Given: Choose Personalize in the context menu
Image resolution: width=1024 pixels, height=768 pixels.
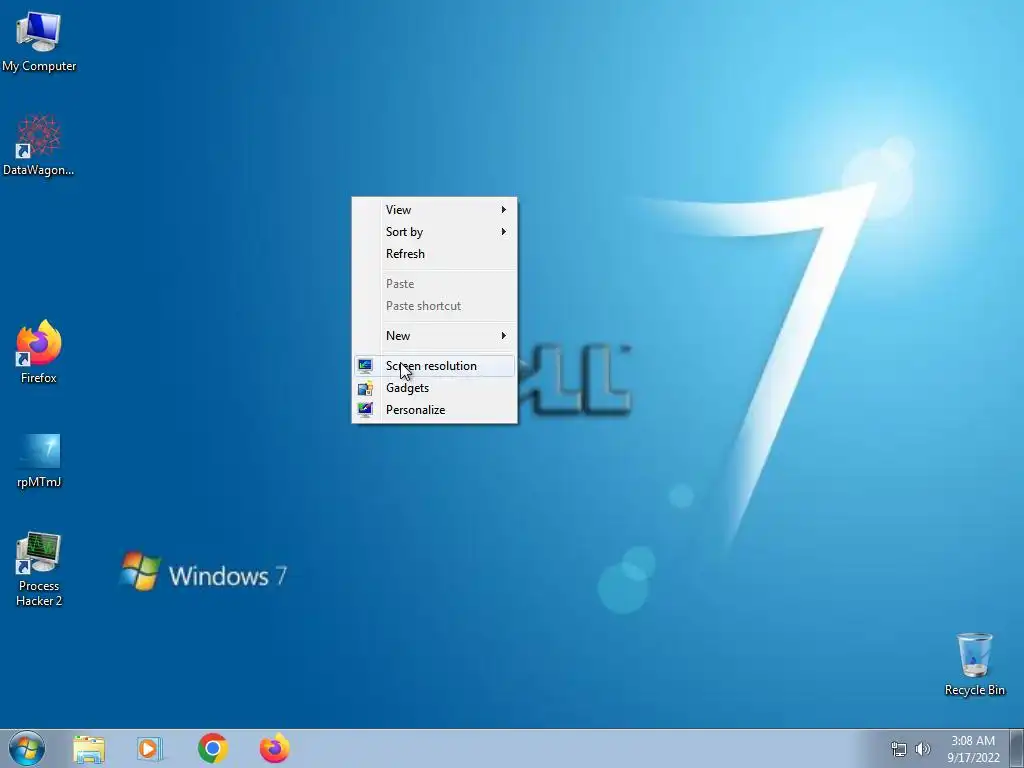Looking at the screenshot, I should 434,410.
